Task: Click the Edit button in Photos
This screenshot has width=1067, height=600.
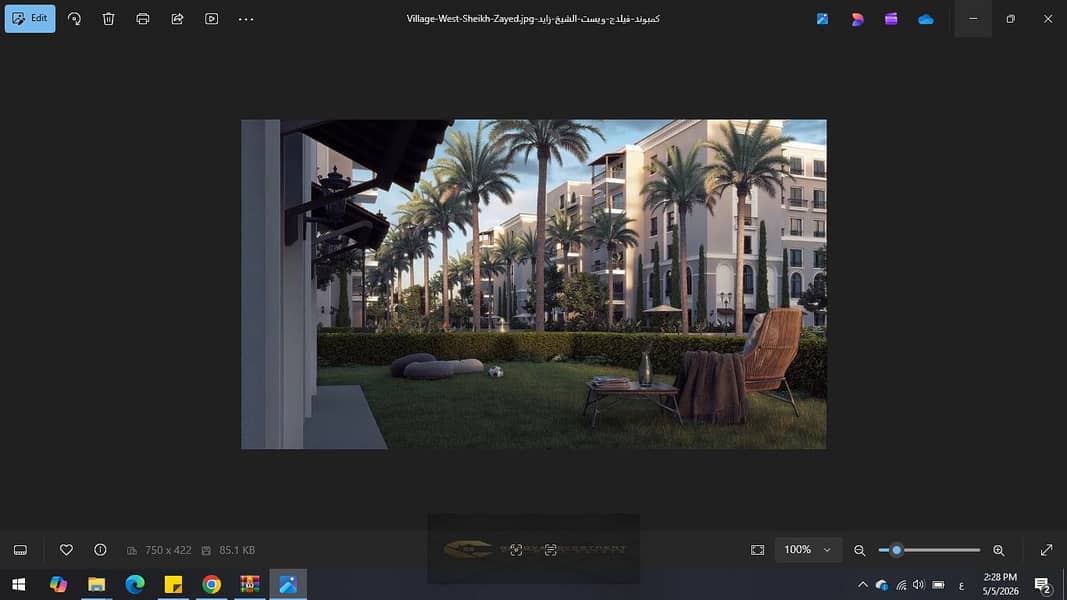Action: 30,18
